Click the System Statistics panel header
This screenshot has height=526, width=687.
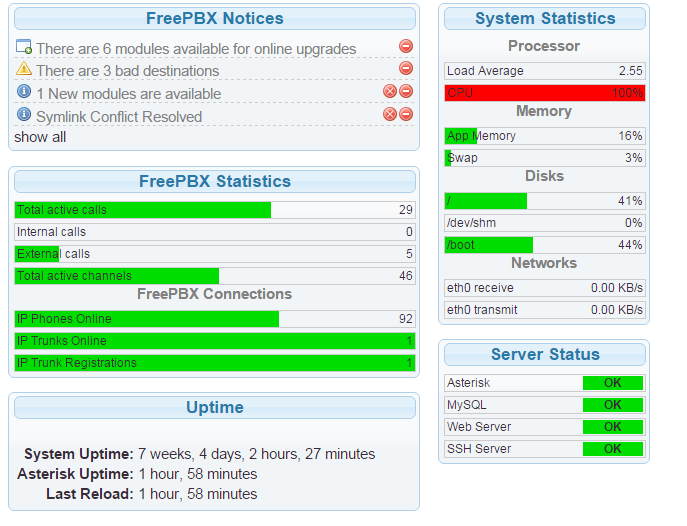(545, 18)
